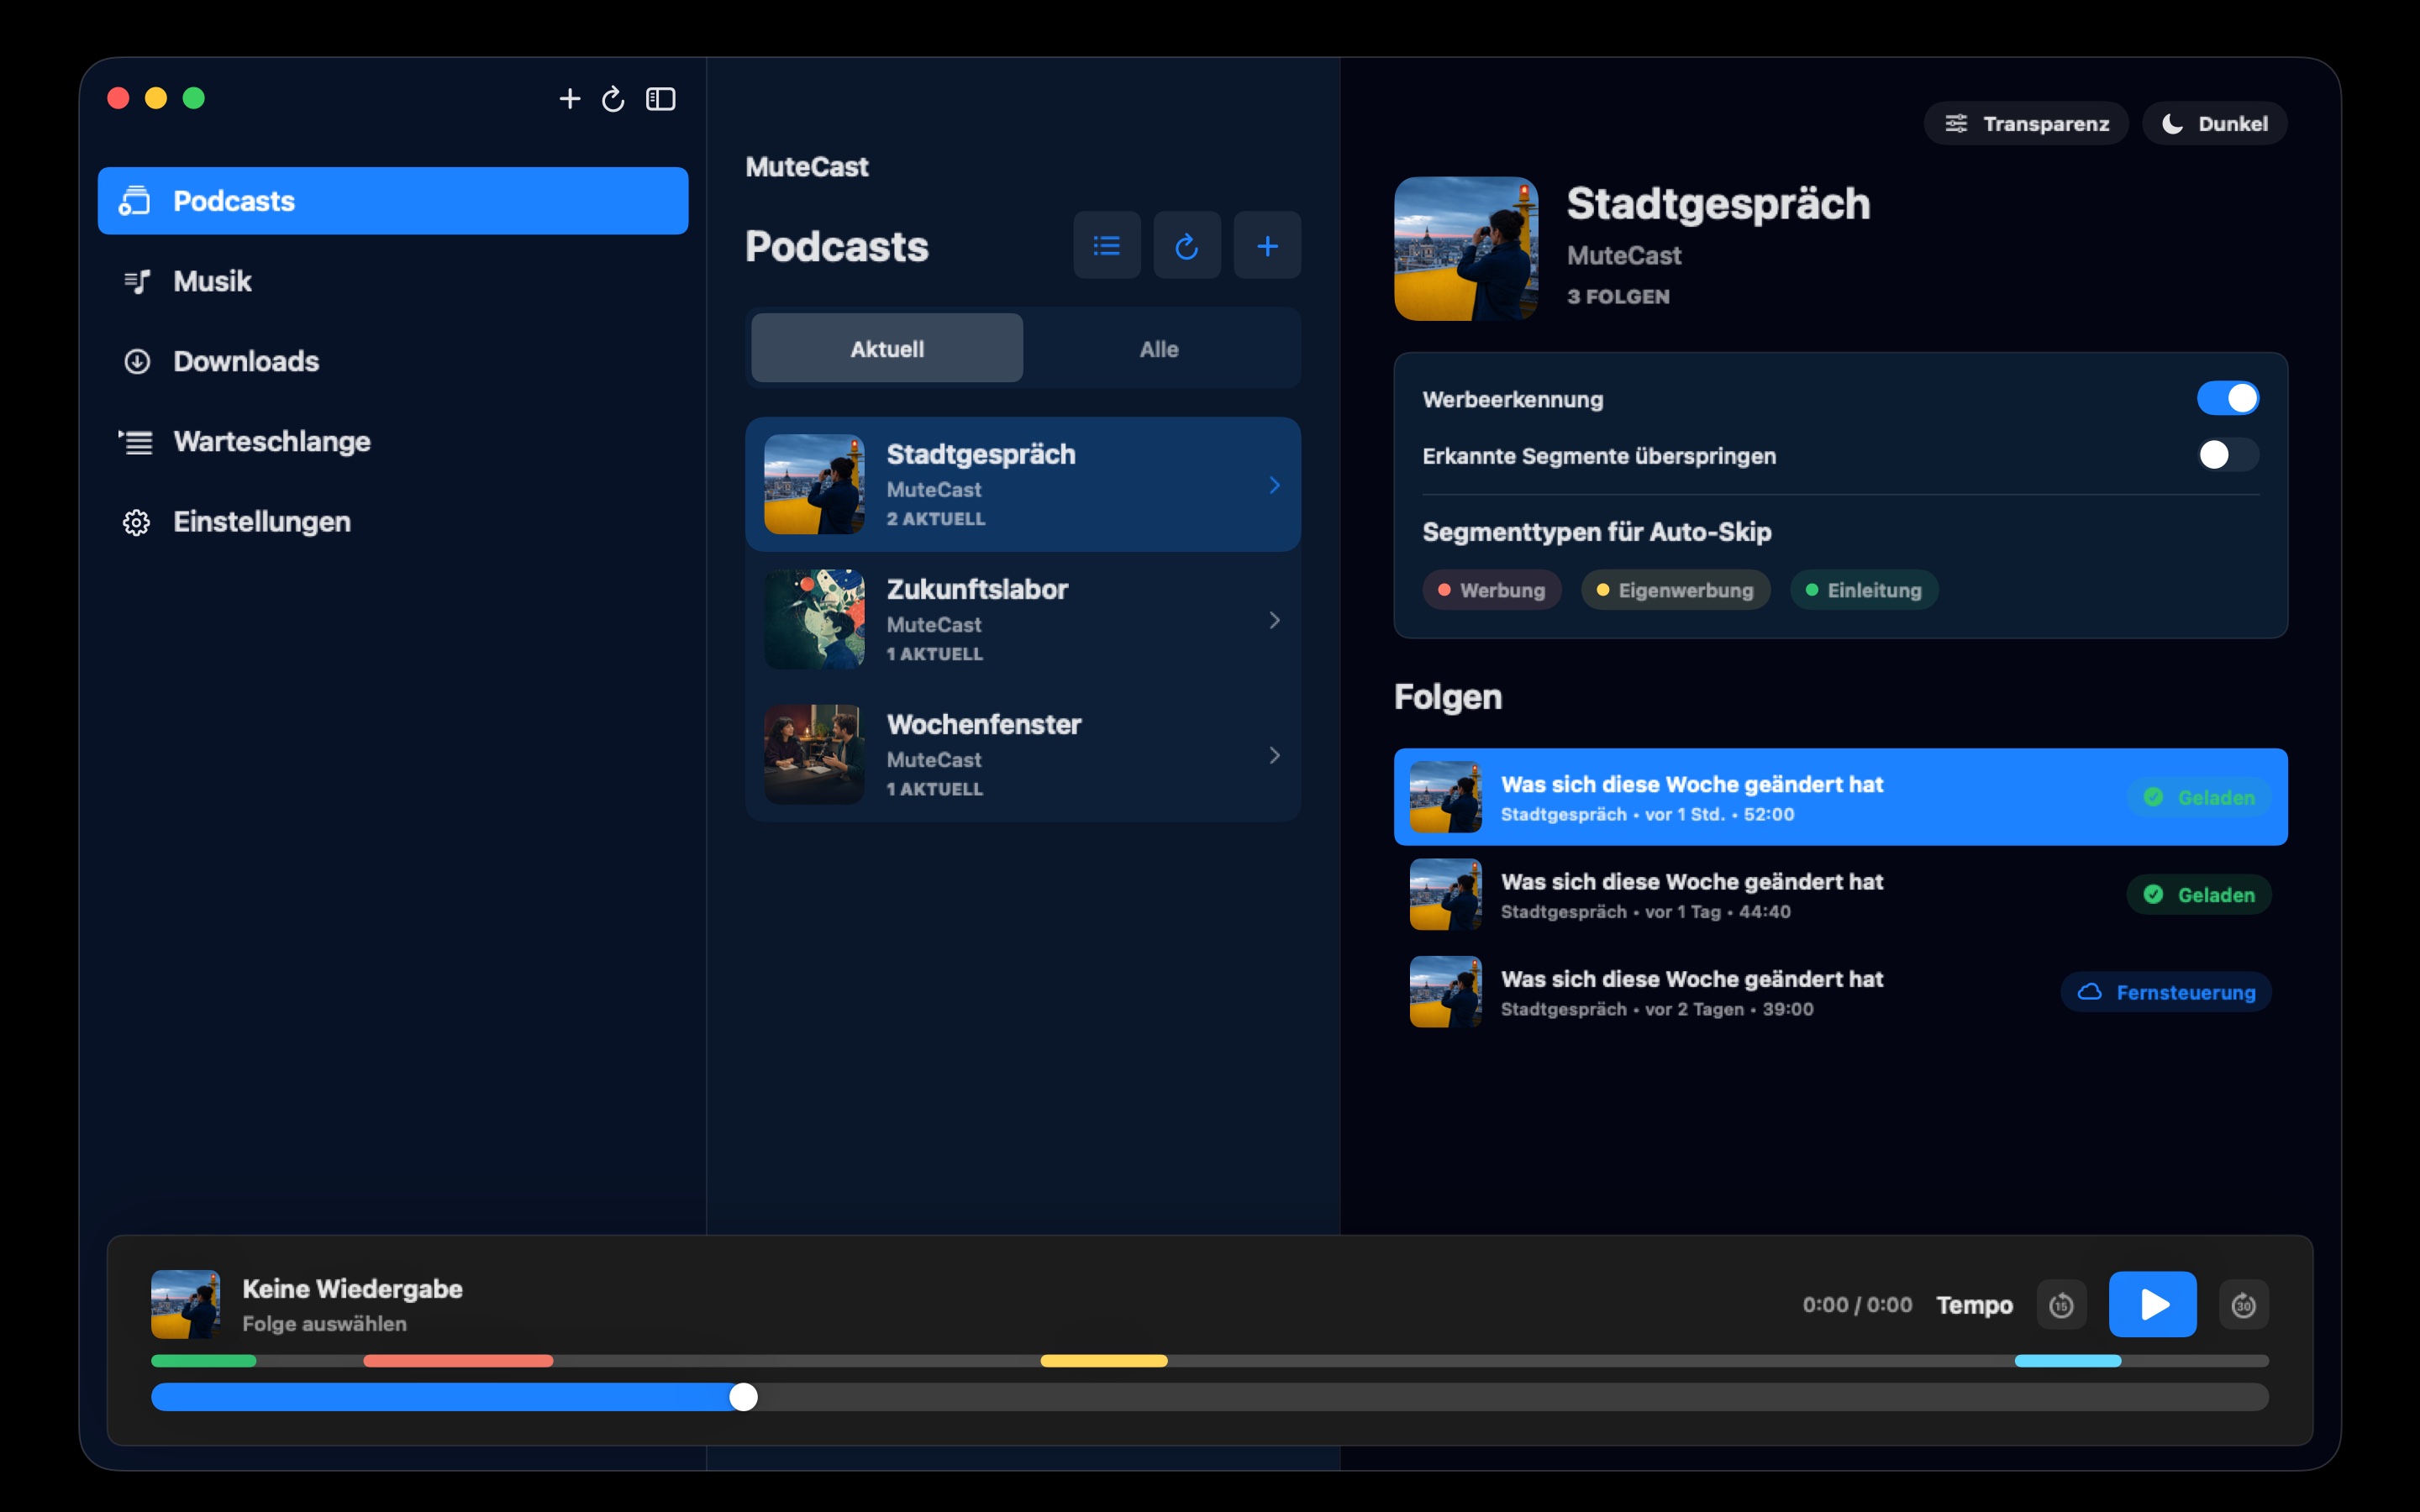Select the Wochenfenster podcast cover
2420x1512 pixels.
click(x=814, y=754)
